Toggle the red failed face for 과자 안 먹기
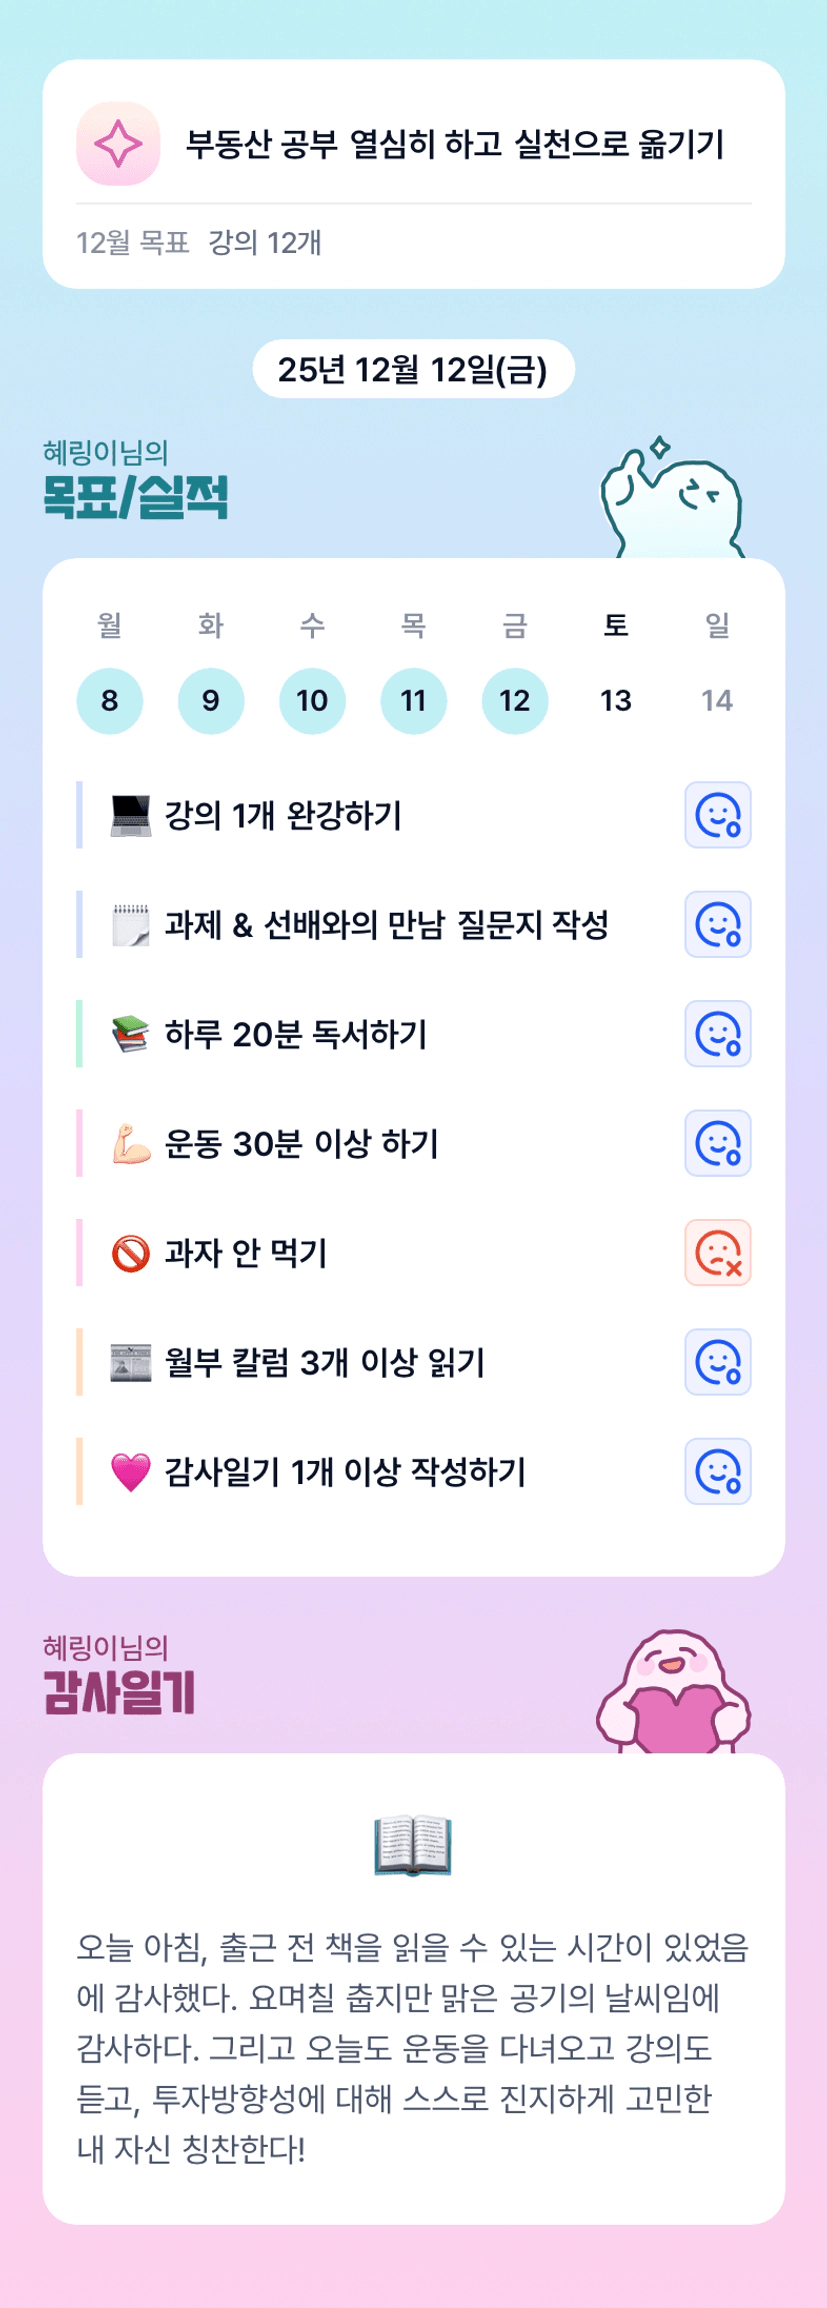827x2308 pixels. coord(717,1253)
